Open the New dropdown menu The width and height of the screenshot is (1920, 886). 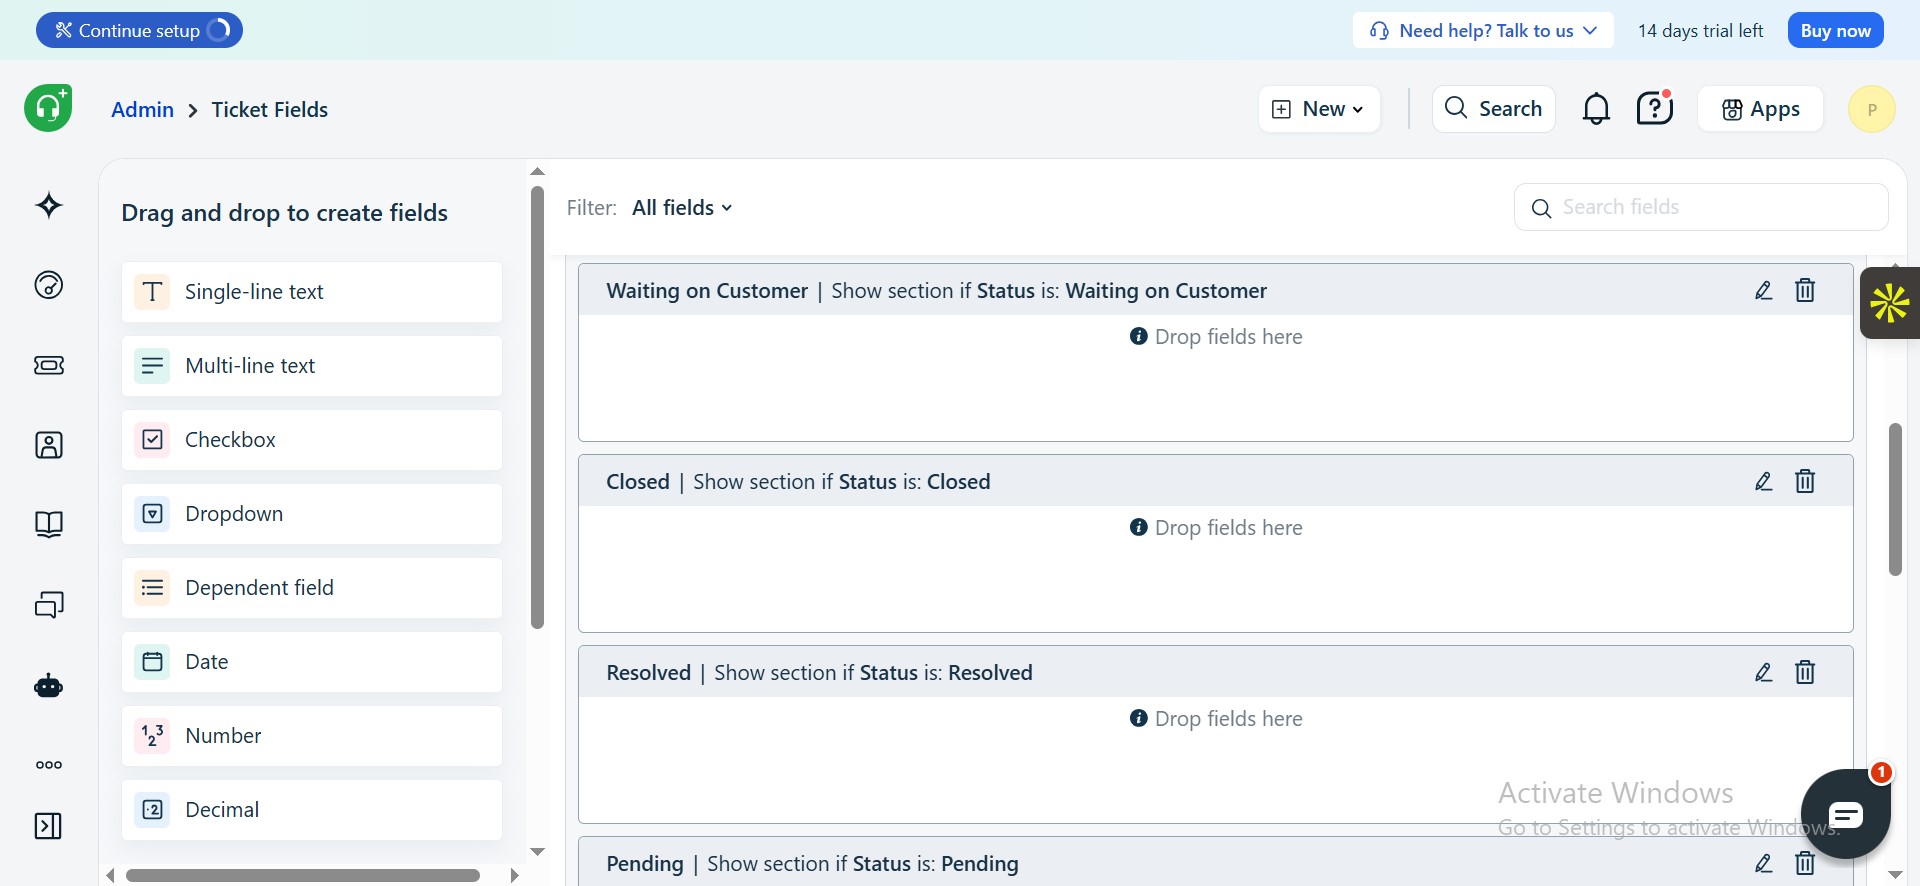1319,109
